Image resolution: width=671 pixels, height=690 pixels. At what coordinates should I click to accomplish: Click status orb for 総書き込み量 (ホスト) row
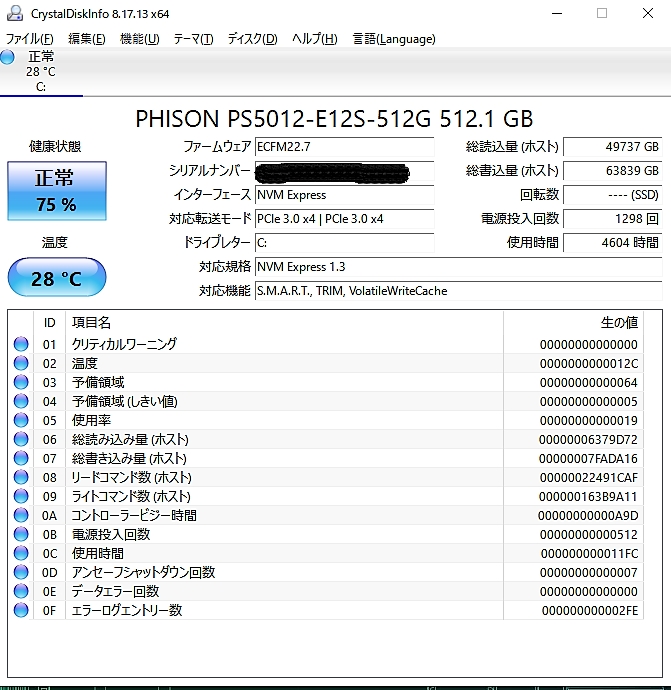click(x=21, y=458)
